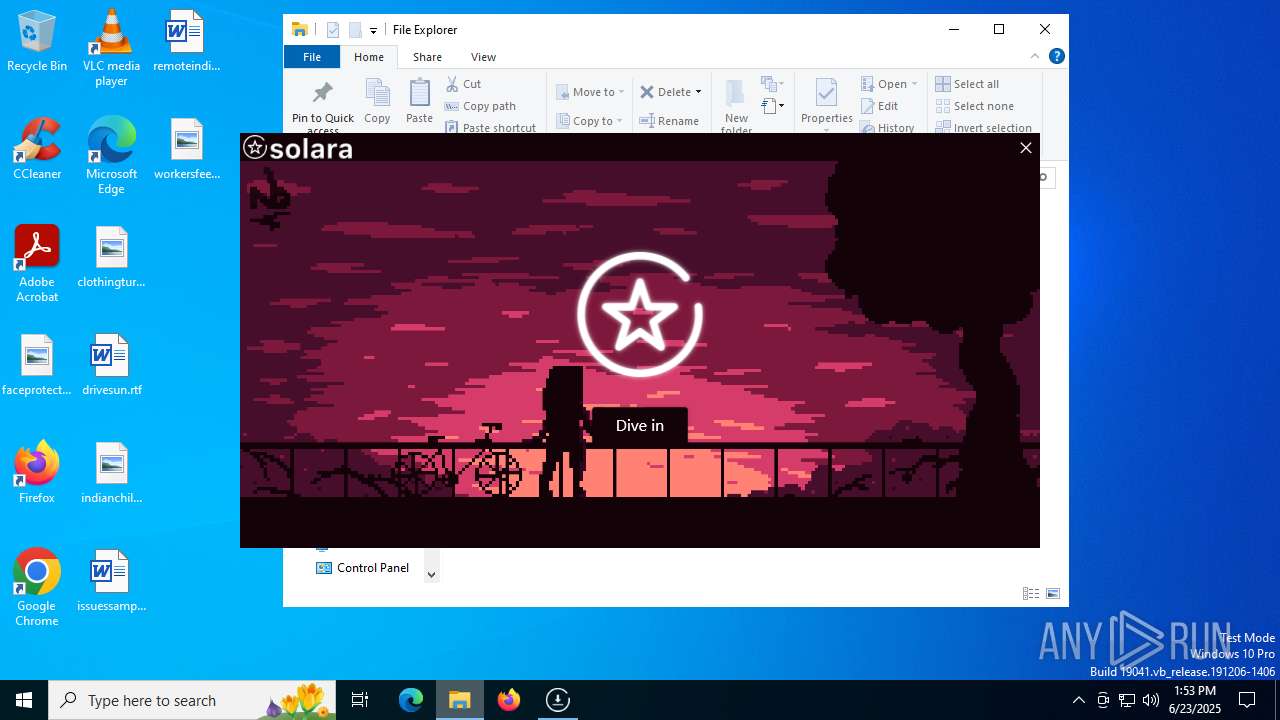Select the remoteindi... Word document on desktop

tap(186, 42)
